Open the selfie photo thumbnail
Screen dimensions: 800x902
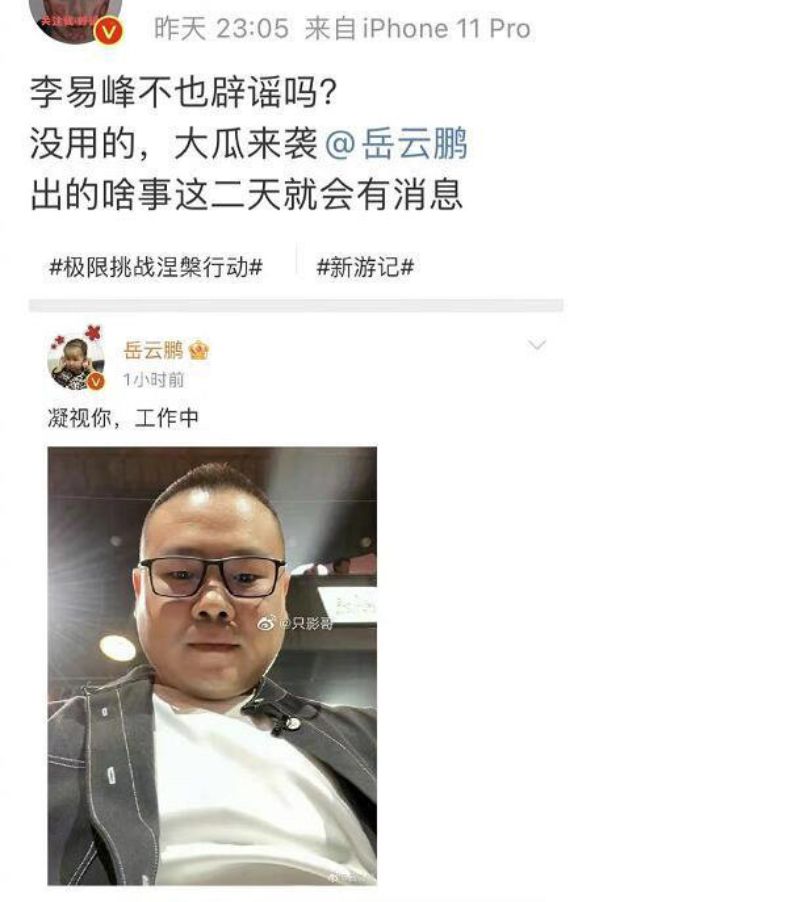pos(212,666)
